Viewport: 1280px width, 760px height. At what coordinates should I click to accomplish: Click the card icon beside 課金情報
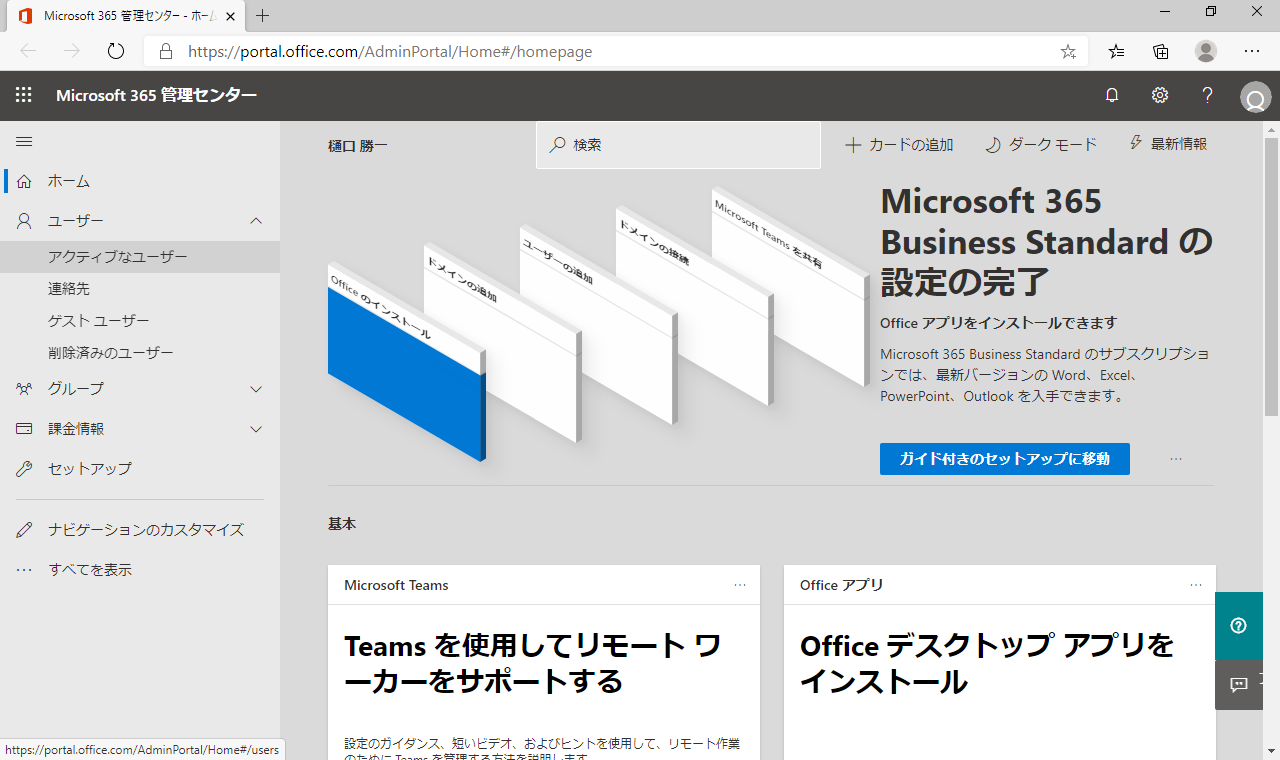(24, 429)
